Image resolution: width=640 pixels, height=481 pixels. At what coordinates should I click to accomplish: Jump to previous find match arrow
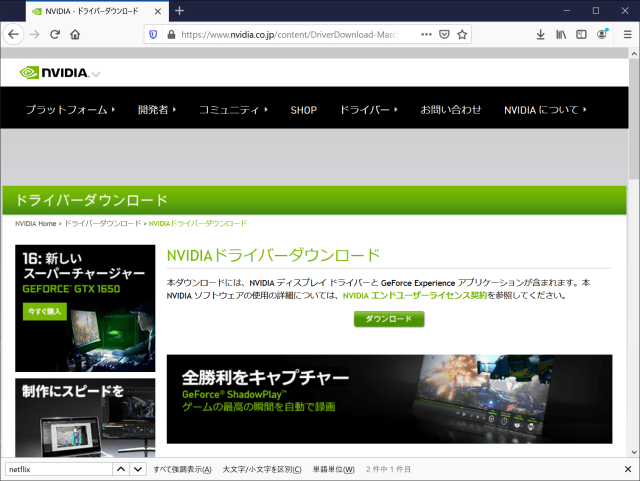pyautogui.click(x=121, y=469)
